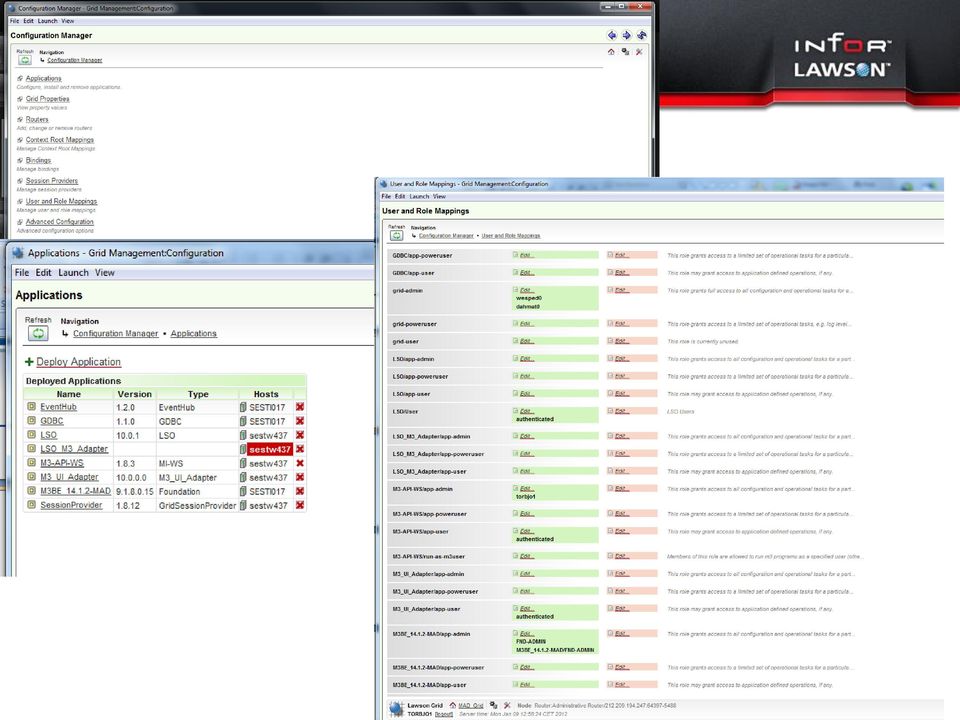Click the logout link next to TORBJO1
The height and width of the screenshot is (720, 960).
[x=444, y=714]
